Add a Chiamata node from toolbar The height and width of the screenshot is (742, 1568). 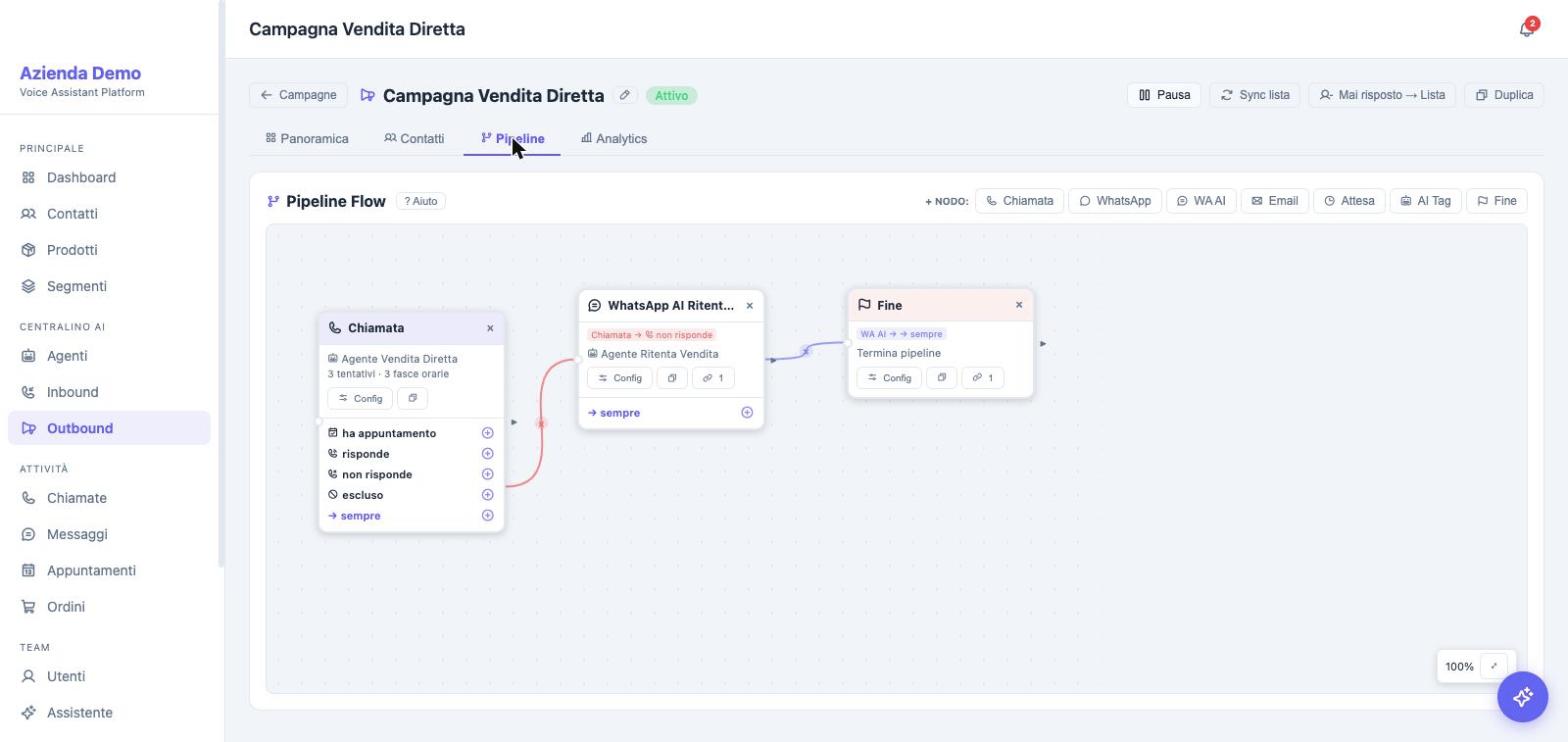[1019, 201]
